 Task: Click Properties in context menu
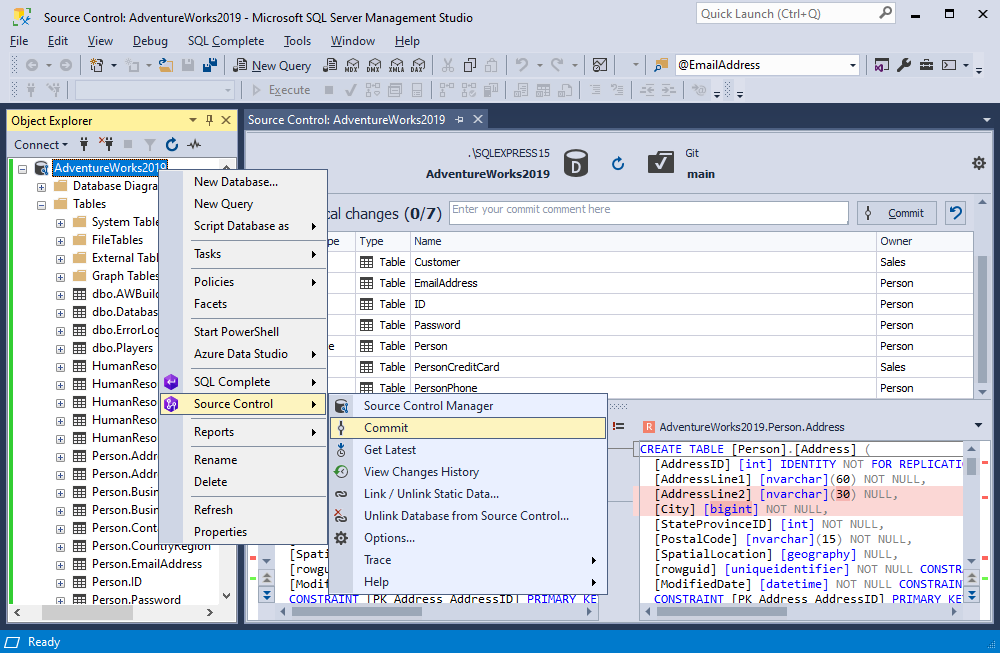(x=243, y=532)
